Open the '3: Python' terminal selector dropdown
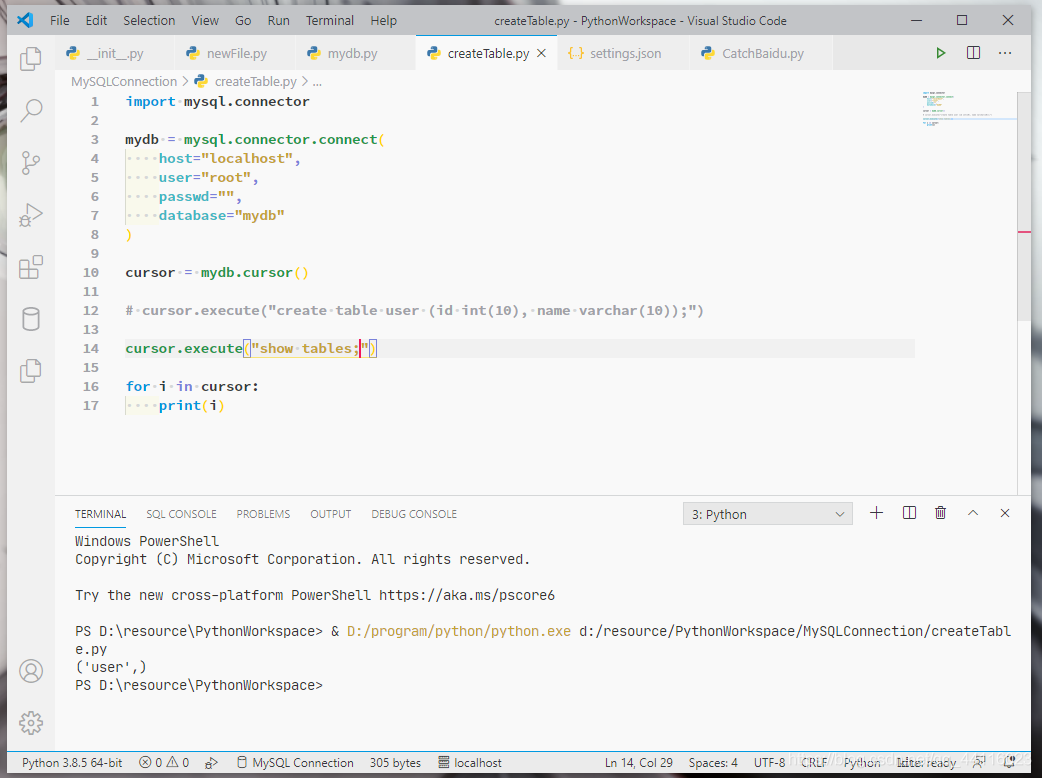Viewport: 1042px width, 778px height. click(x=768, y=514)
